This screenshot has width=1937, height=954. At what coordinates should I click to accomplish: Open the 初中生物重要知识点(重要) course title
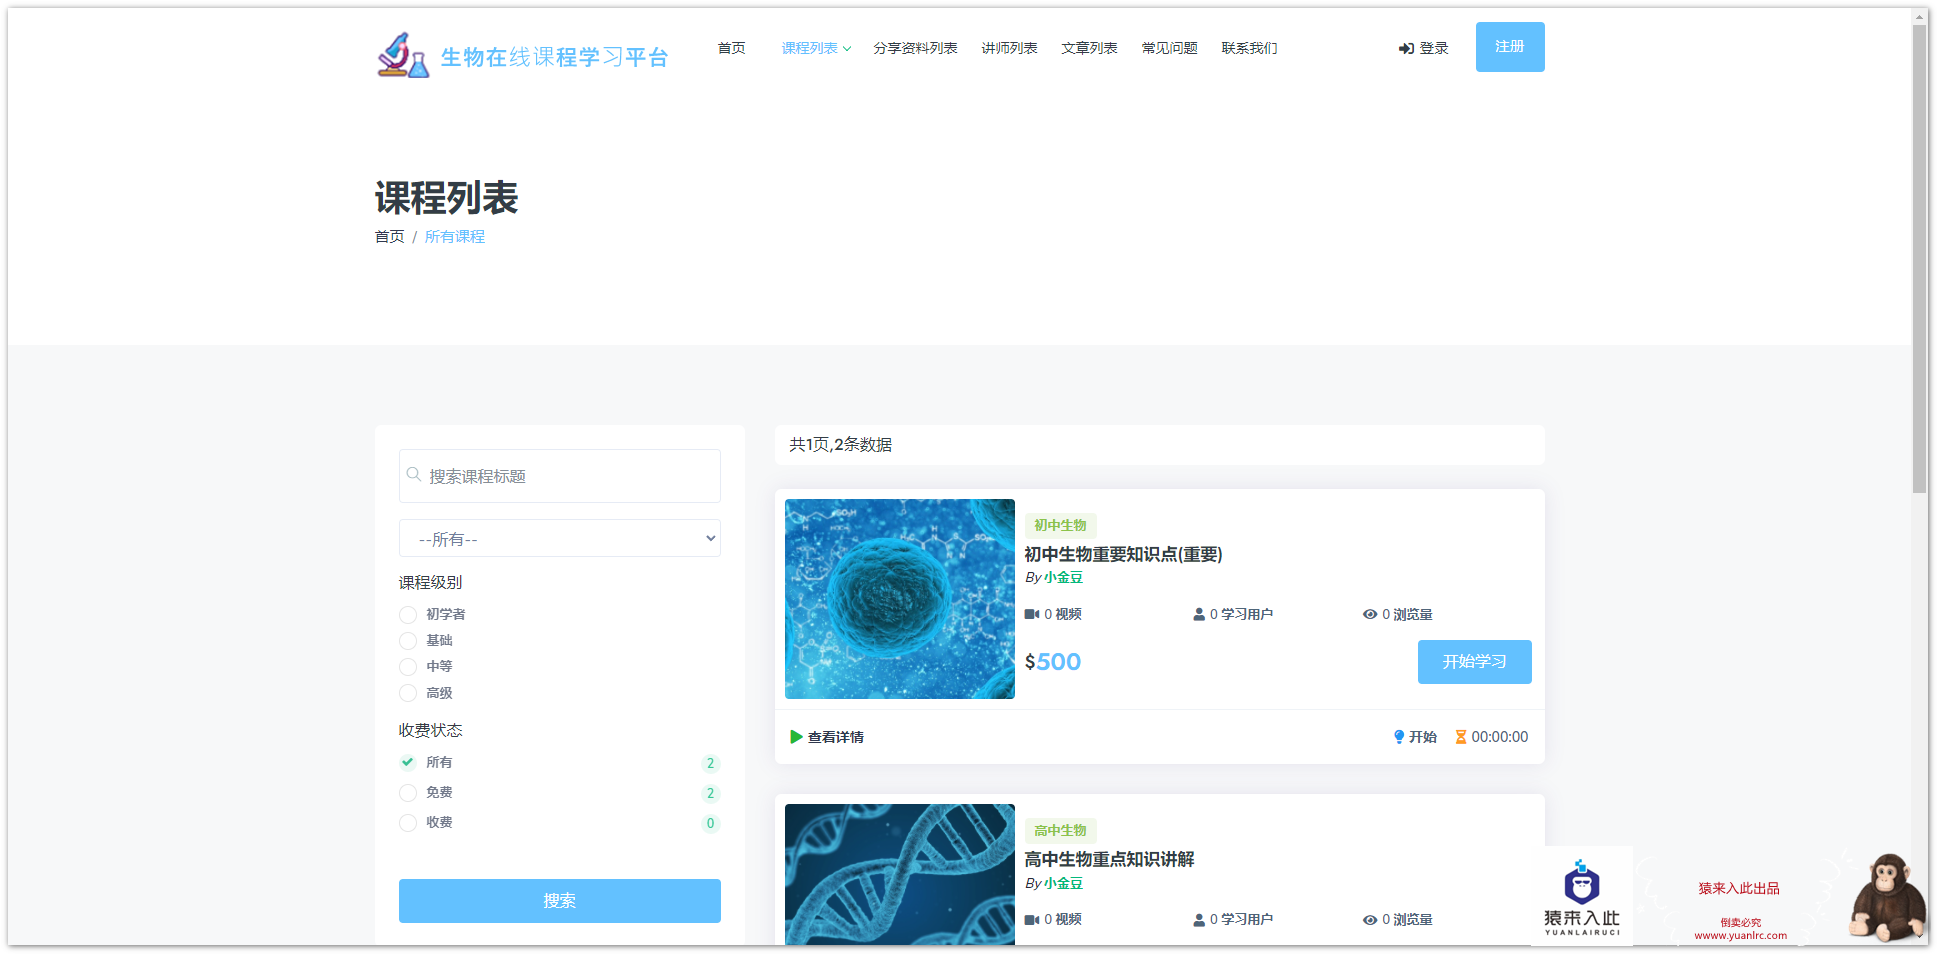coord(1123,554)
